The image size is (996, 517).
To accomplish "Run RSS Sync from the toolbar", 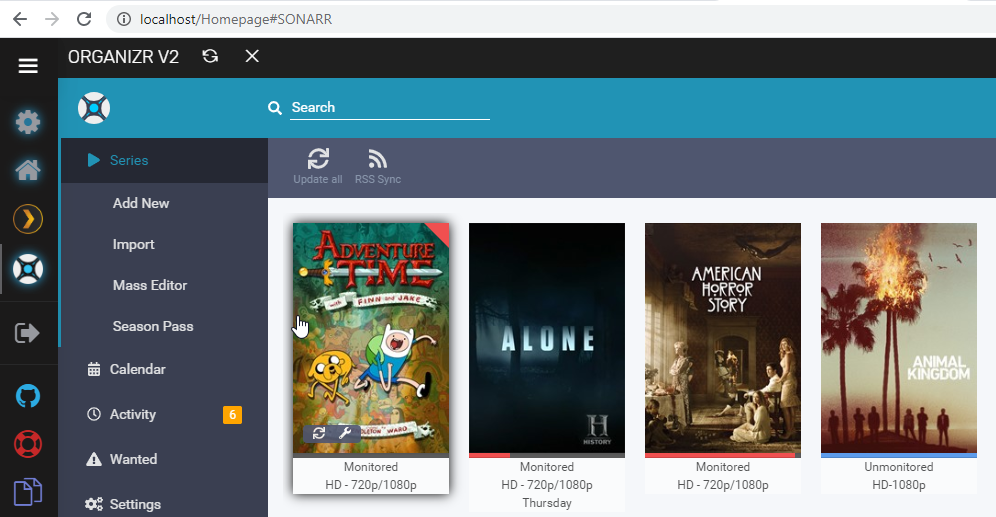I will click(378, 166).
